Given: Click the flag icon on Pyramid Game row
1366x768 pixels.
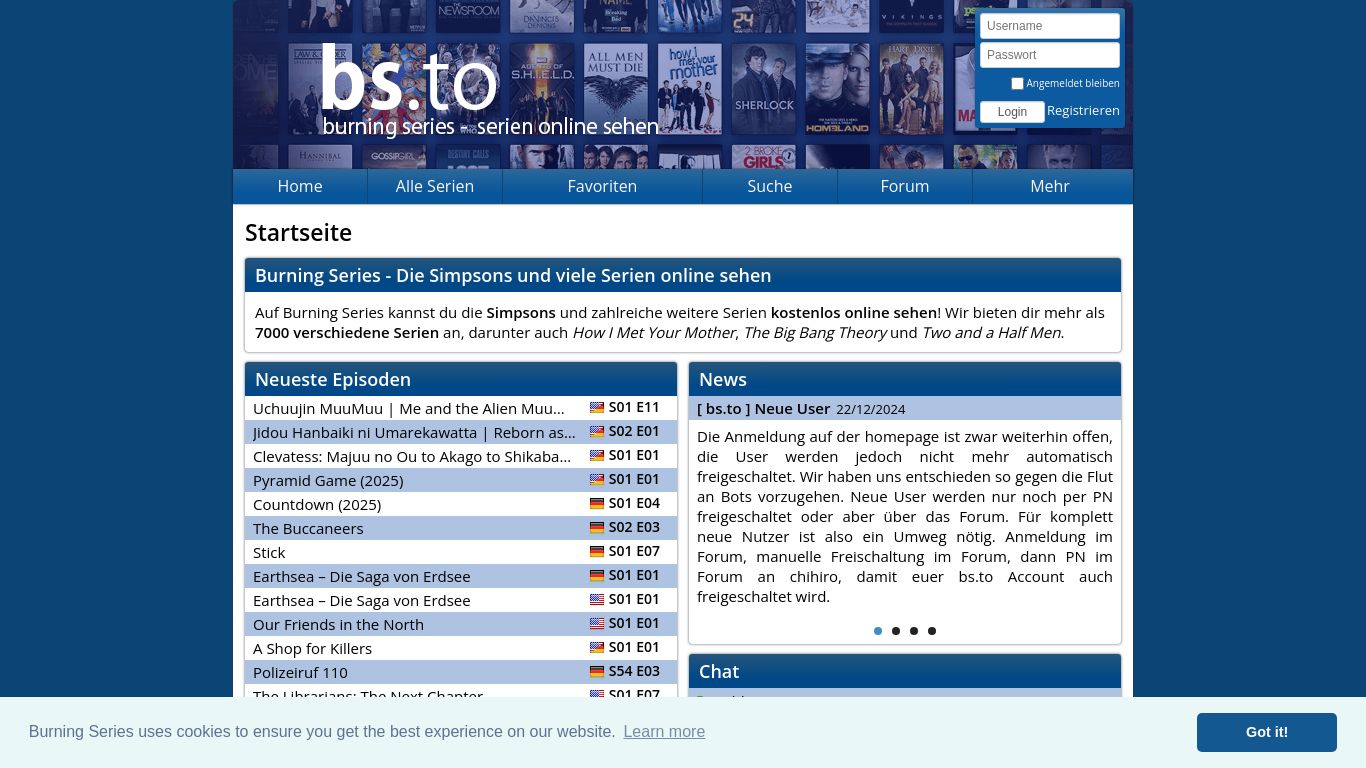Looking at the screenshot, I should [597, 480].
